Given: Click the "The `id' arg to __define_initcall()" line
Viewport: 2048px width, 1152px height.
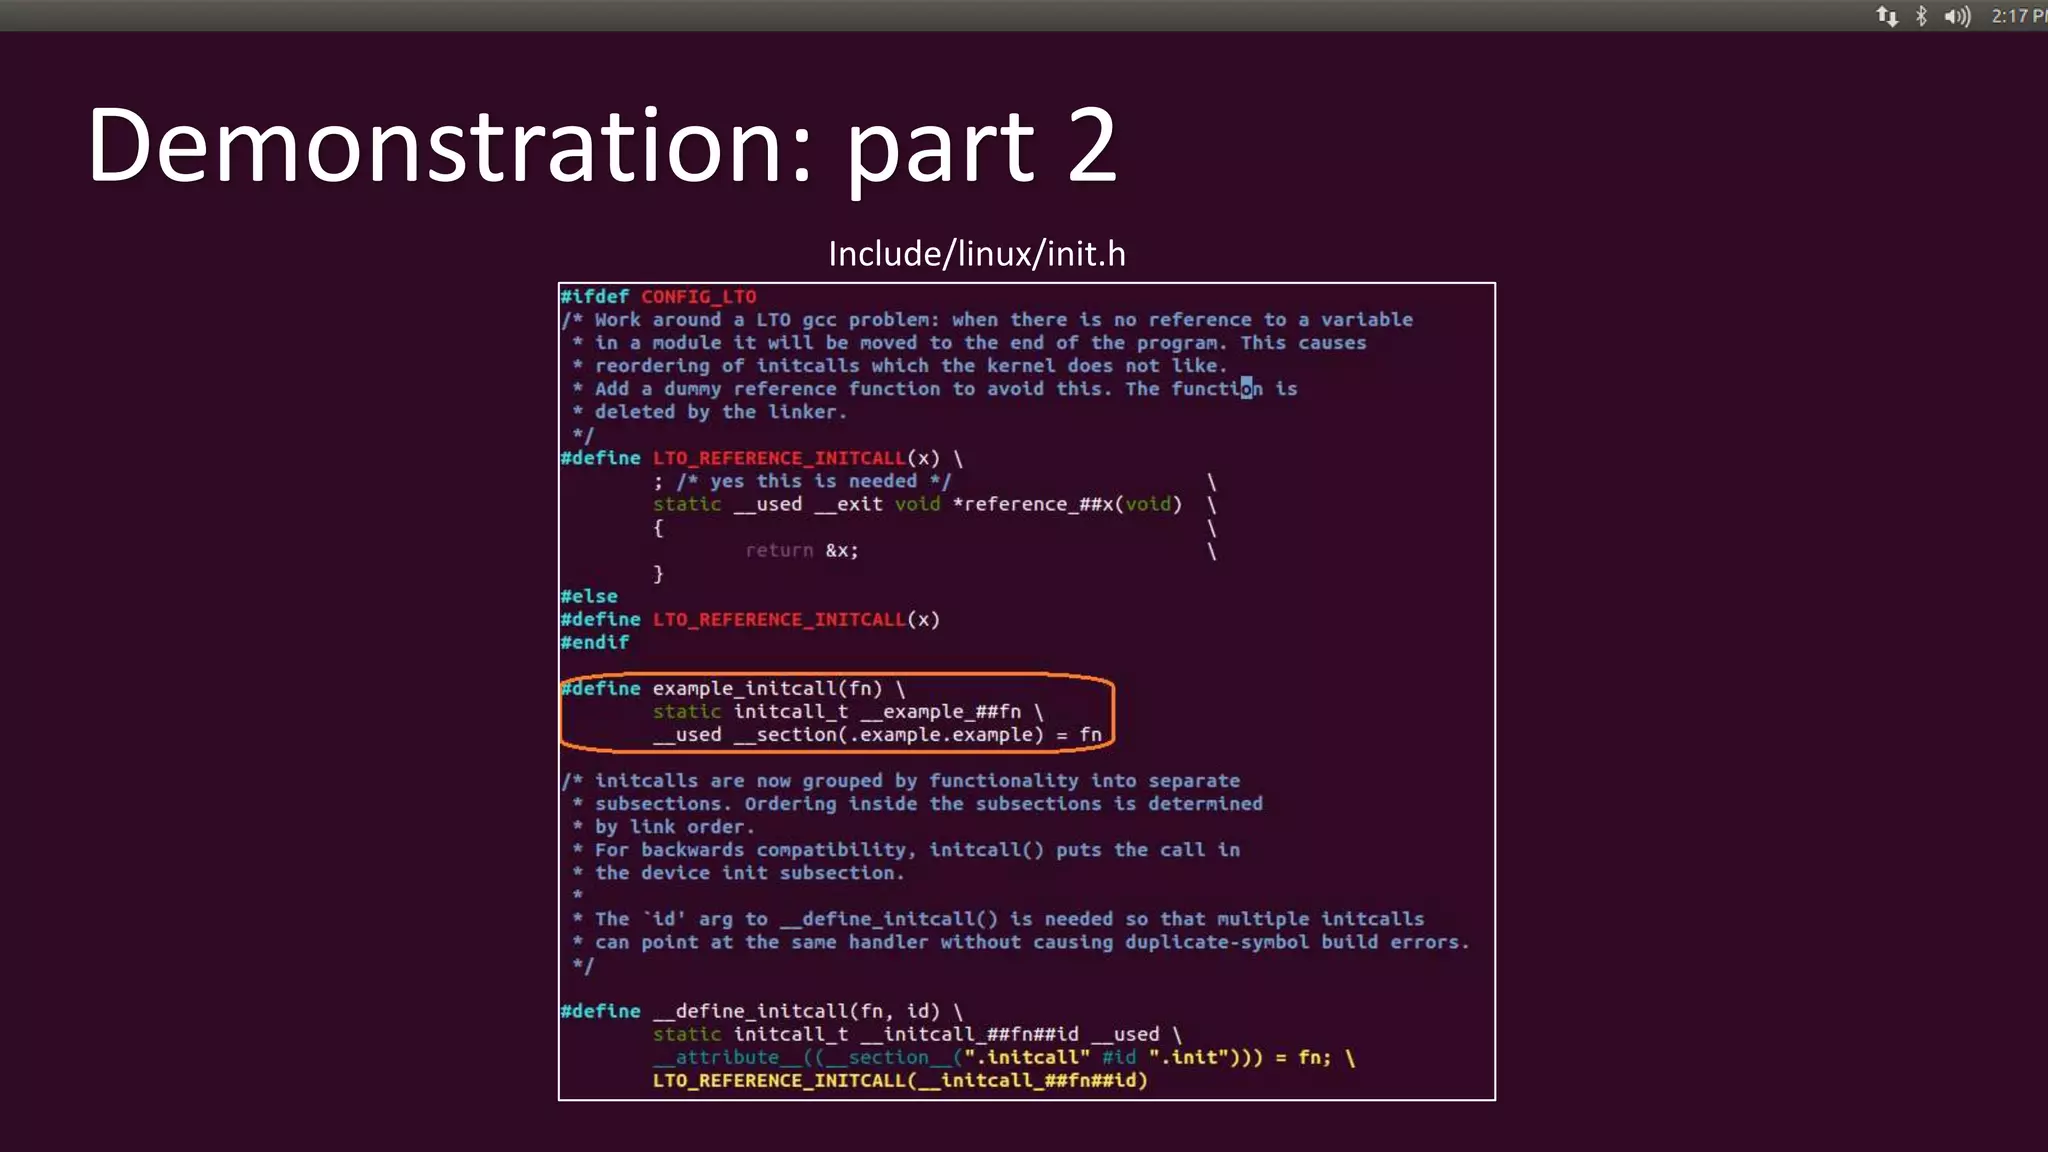Looking at the screenshot, I should click(998, 918).
